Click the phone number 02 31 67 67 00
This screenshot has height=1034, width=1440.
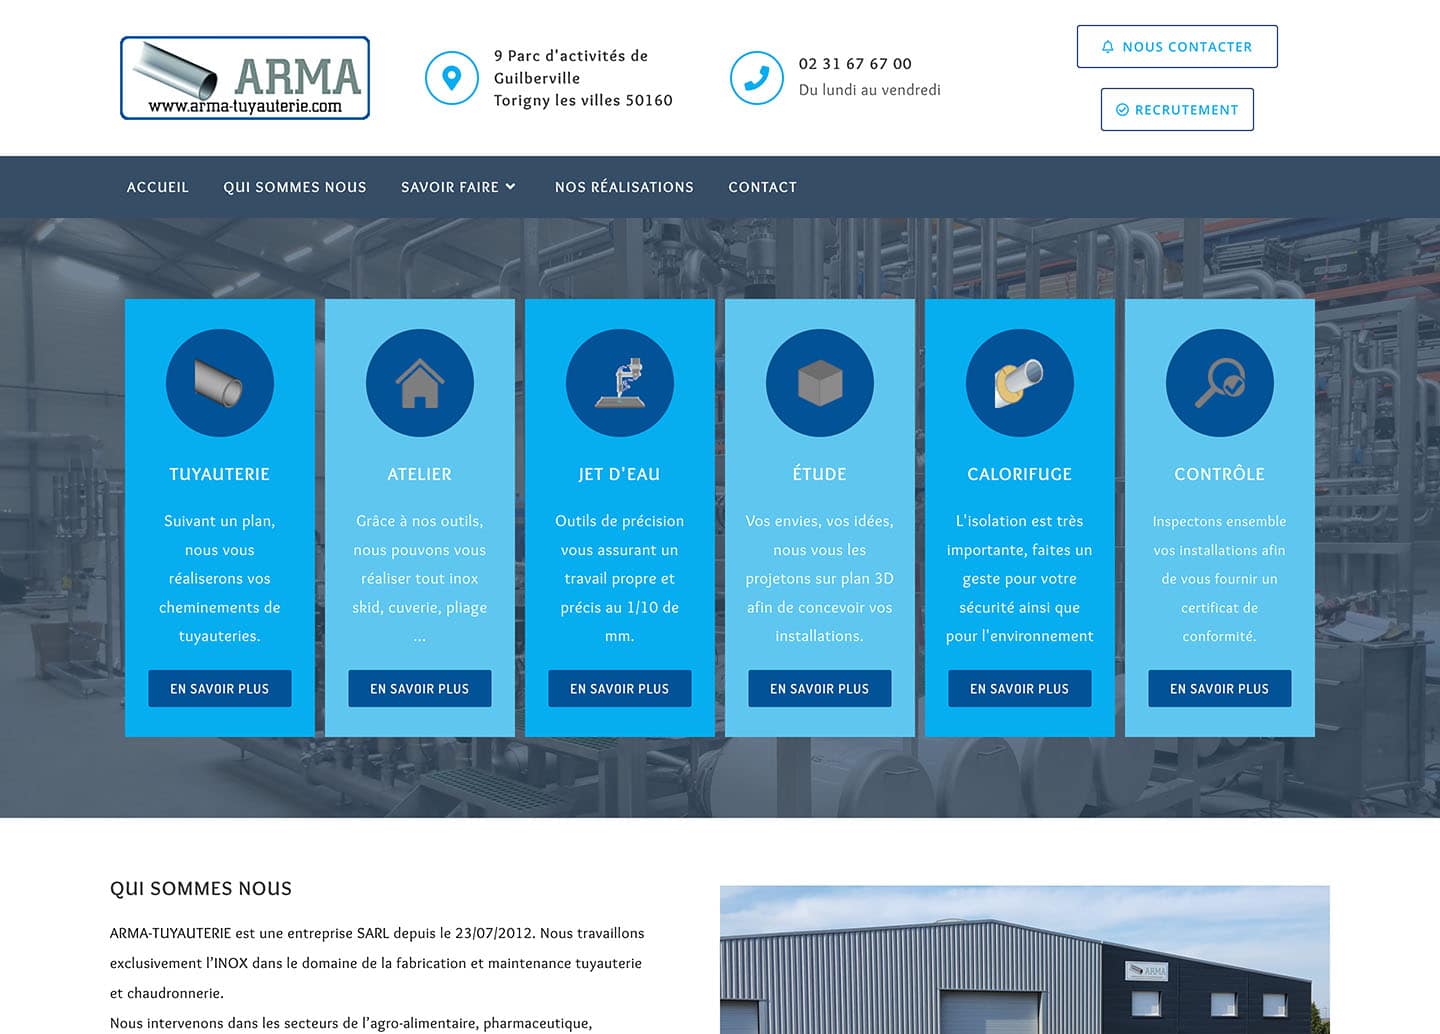click(855, 64)
